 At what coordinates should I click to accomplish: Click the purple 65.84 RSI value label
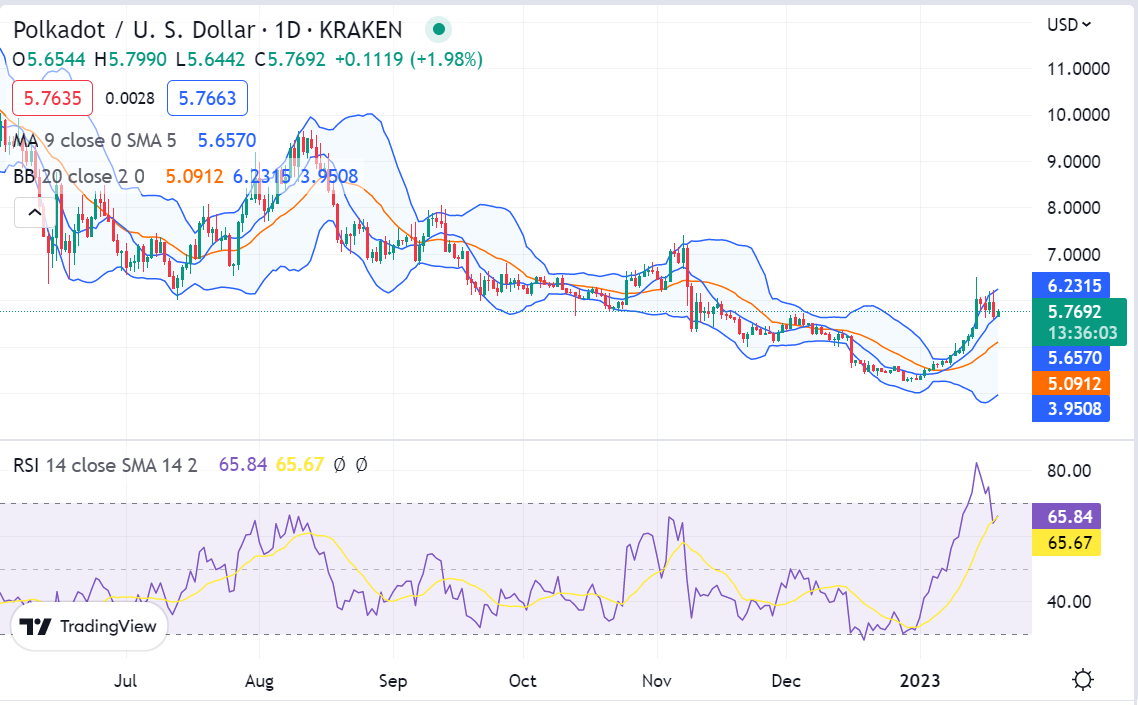pos(1066,516)
